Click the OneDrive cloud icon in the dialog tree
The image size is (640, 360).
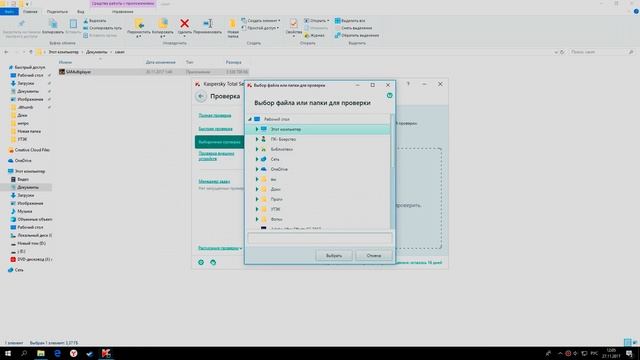264,169
